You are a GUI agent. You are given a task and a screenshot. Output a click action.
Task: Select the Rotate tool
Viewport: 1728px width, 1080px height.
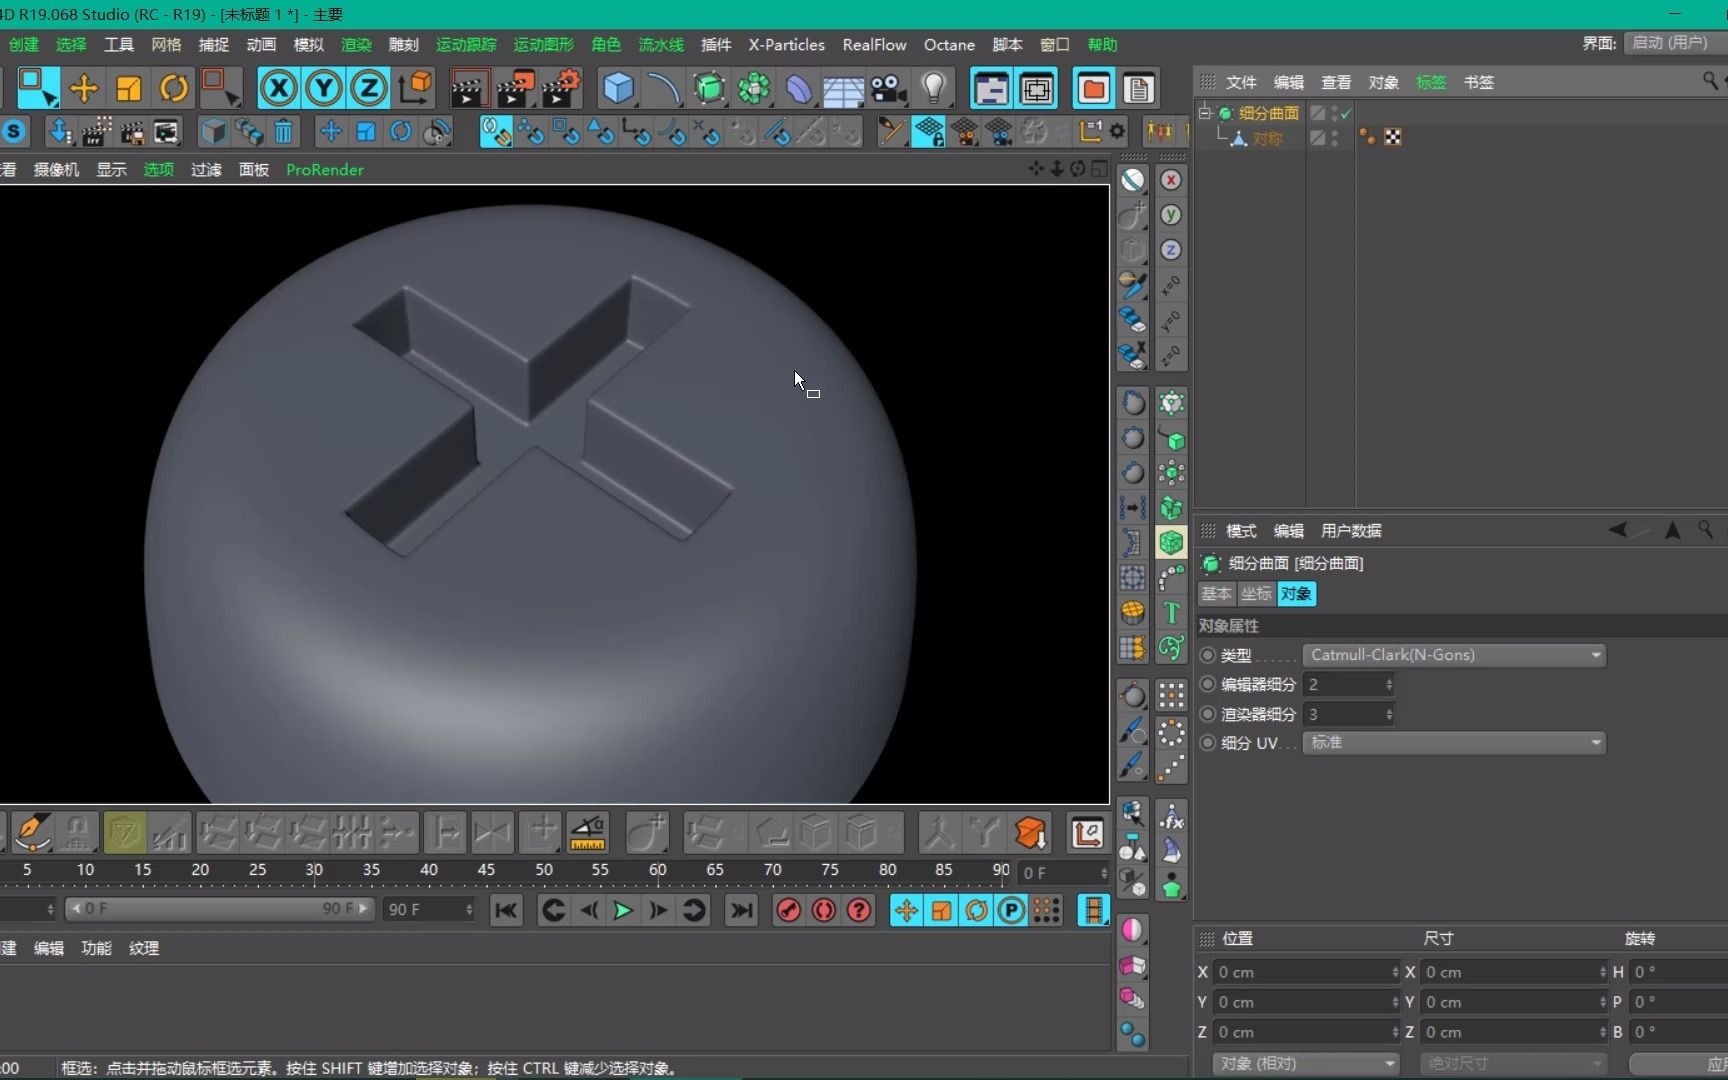tap(173, 88)
